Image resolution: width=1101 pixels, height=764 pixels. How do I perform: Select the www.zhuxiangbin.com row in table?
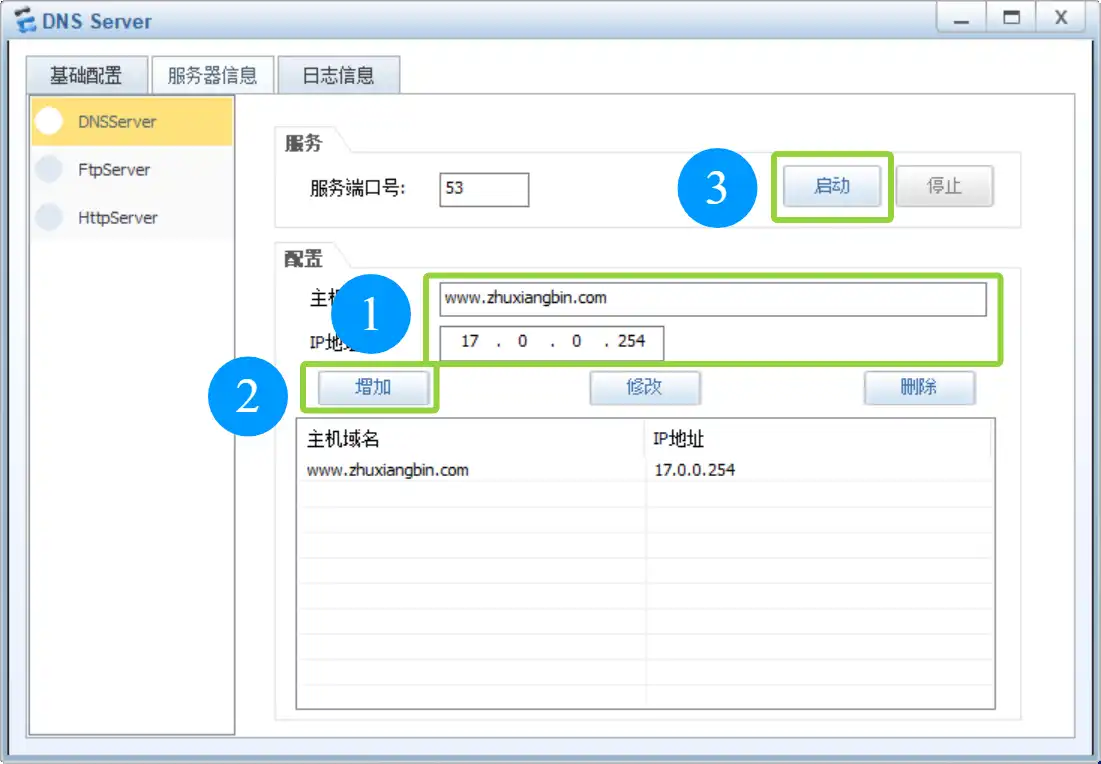click(x=470, y=469)
